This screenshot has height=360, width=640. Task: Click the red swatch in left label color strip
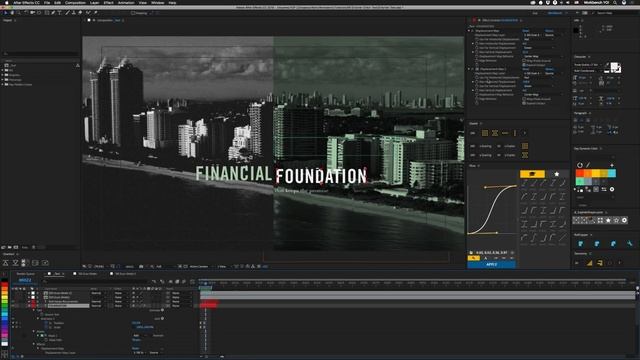coord(4,285)
